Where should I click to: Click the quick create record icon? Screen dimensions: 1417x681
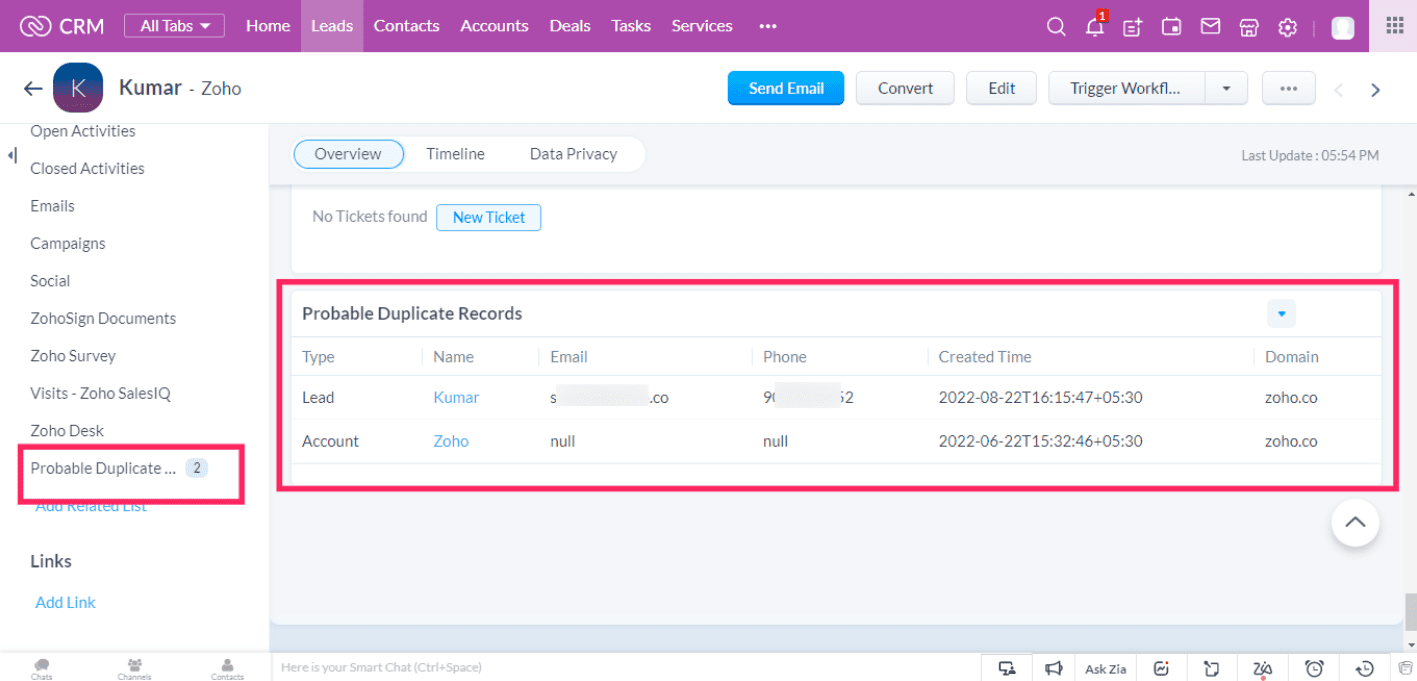point(1133,27)
